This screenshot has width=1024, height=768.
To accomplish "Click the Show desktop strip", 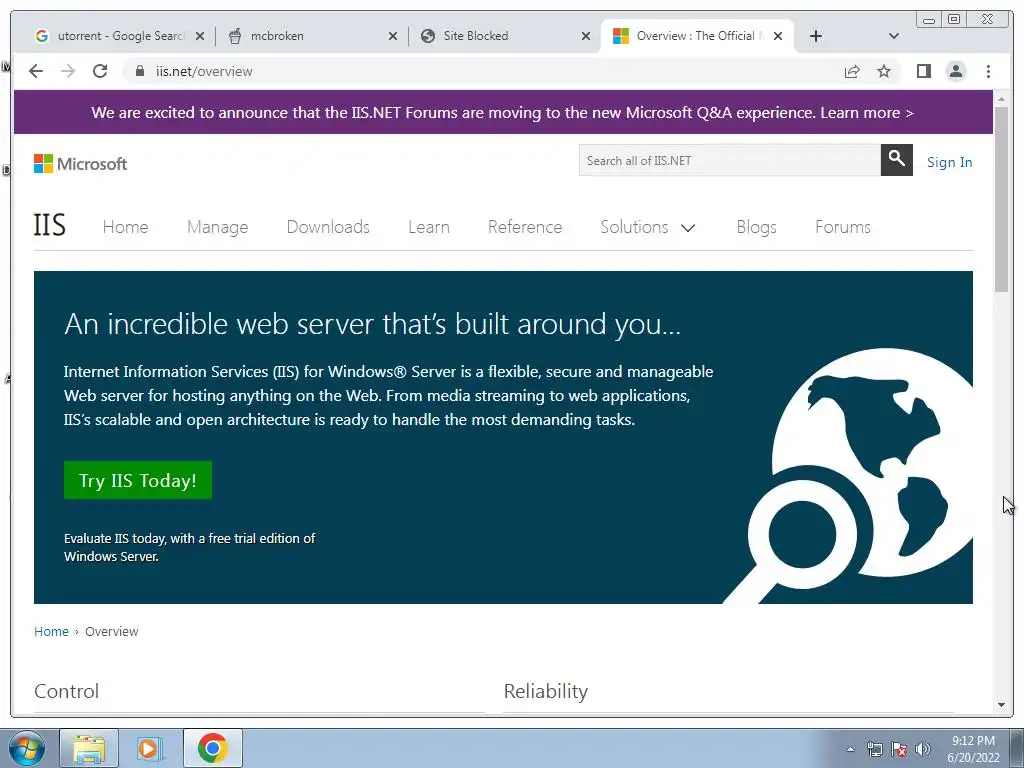I will 1016,748.
